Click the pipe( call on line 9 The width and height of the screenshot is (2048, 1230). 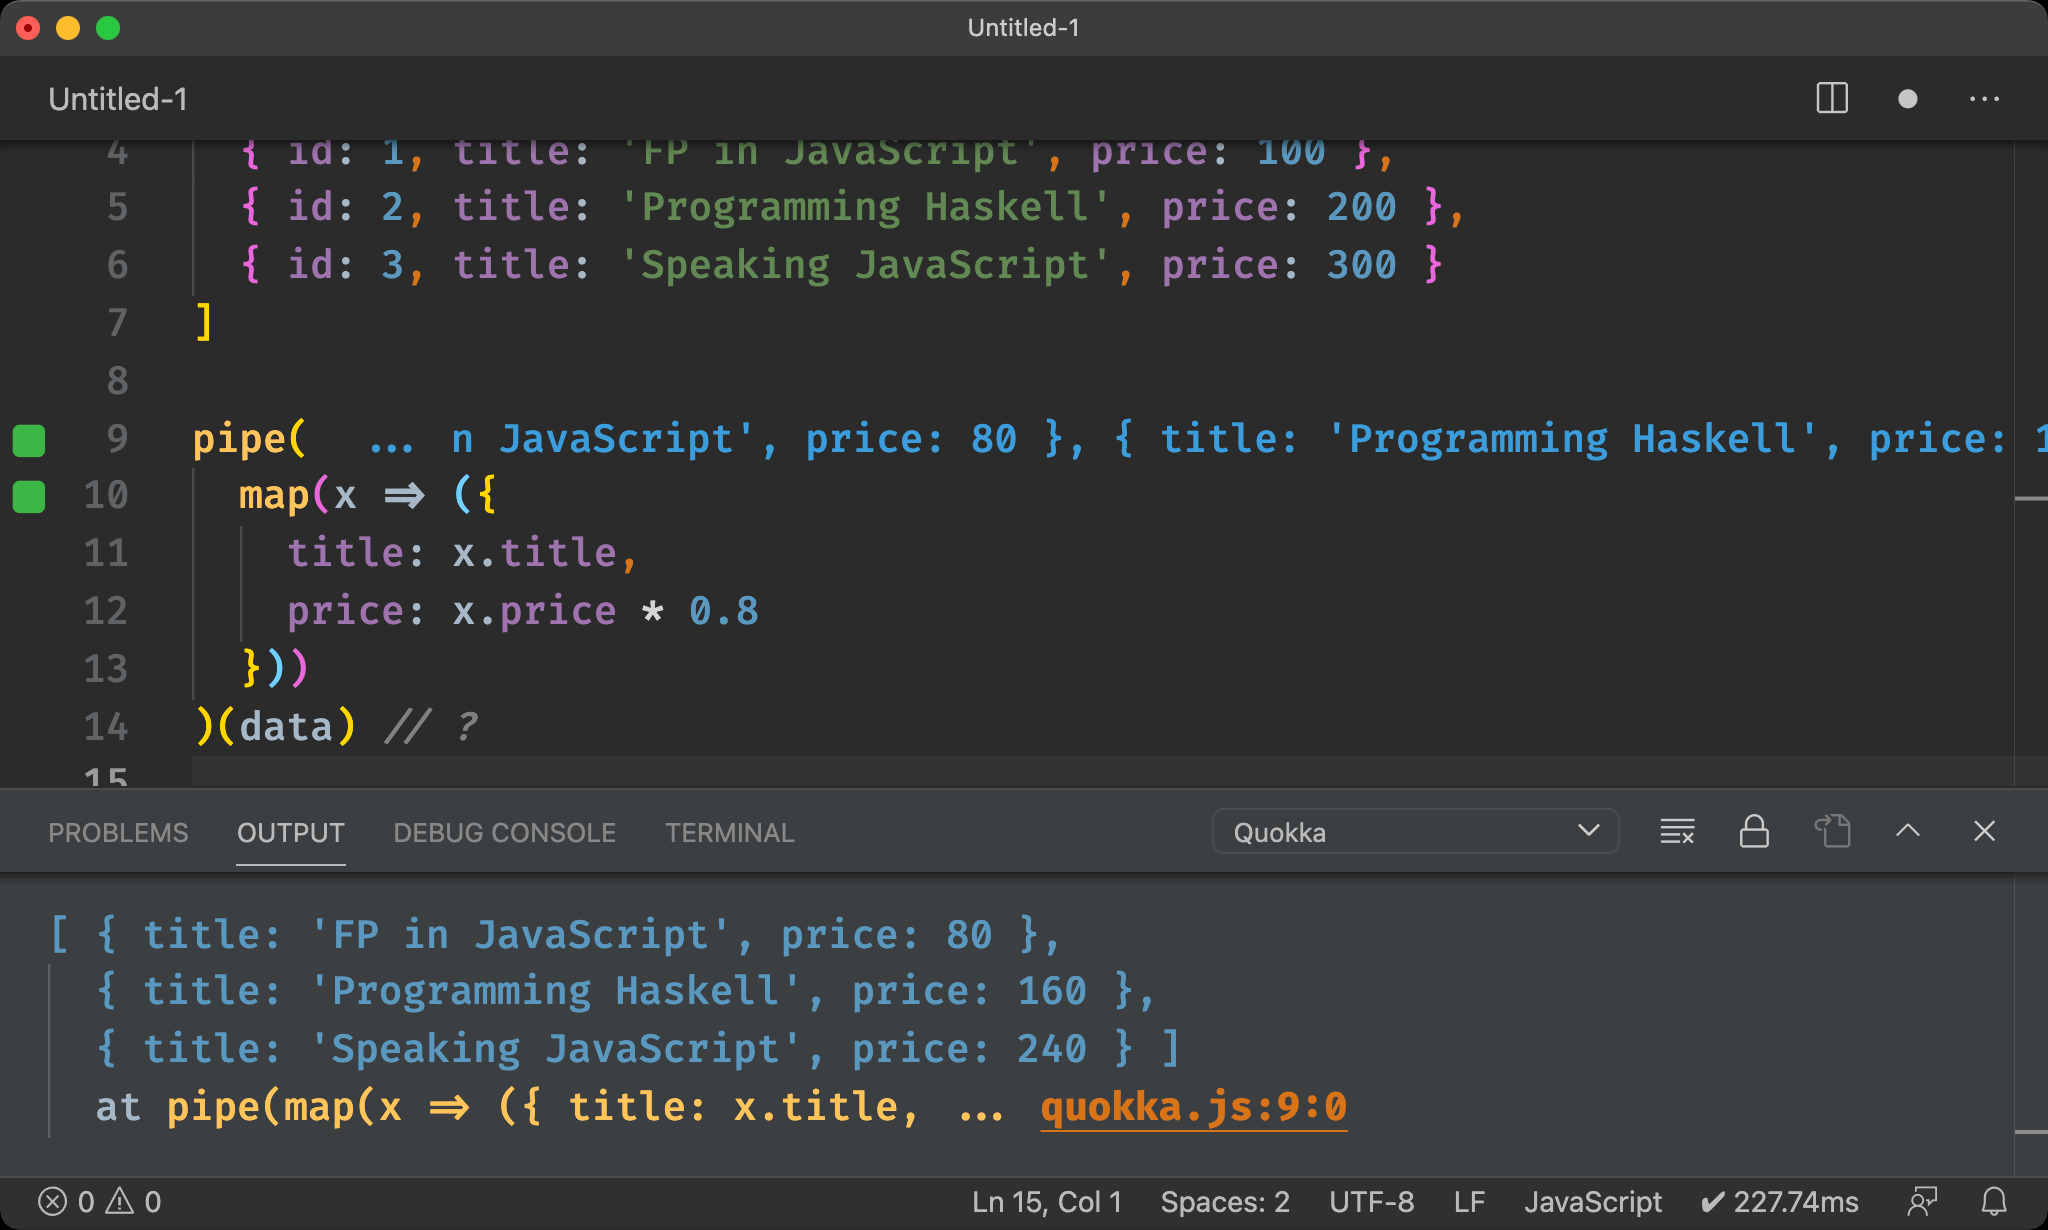pos(249,439)
